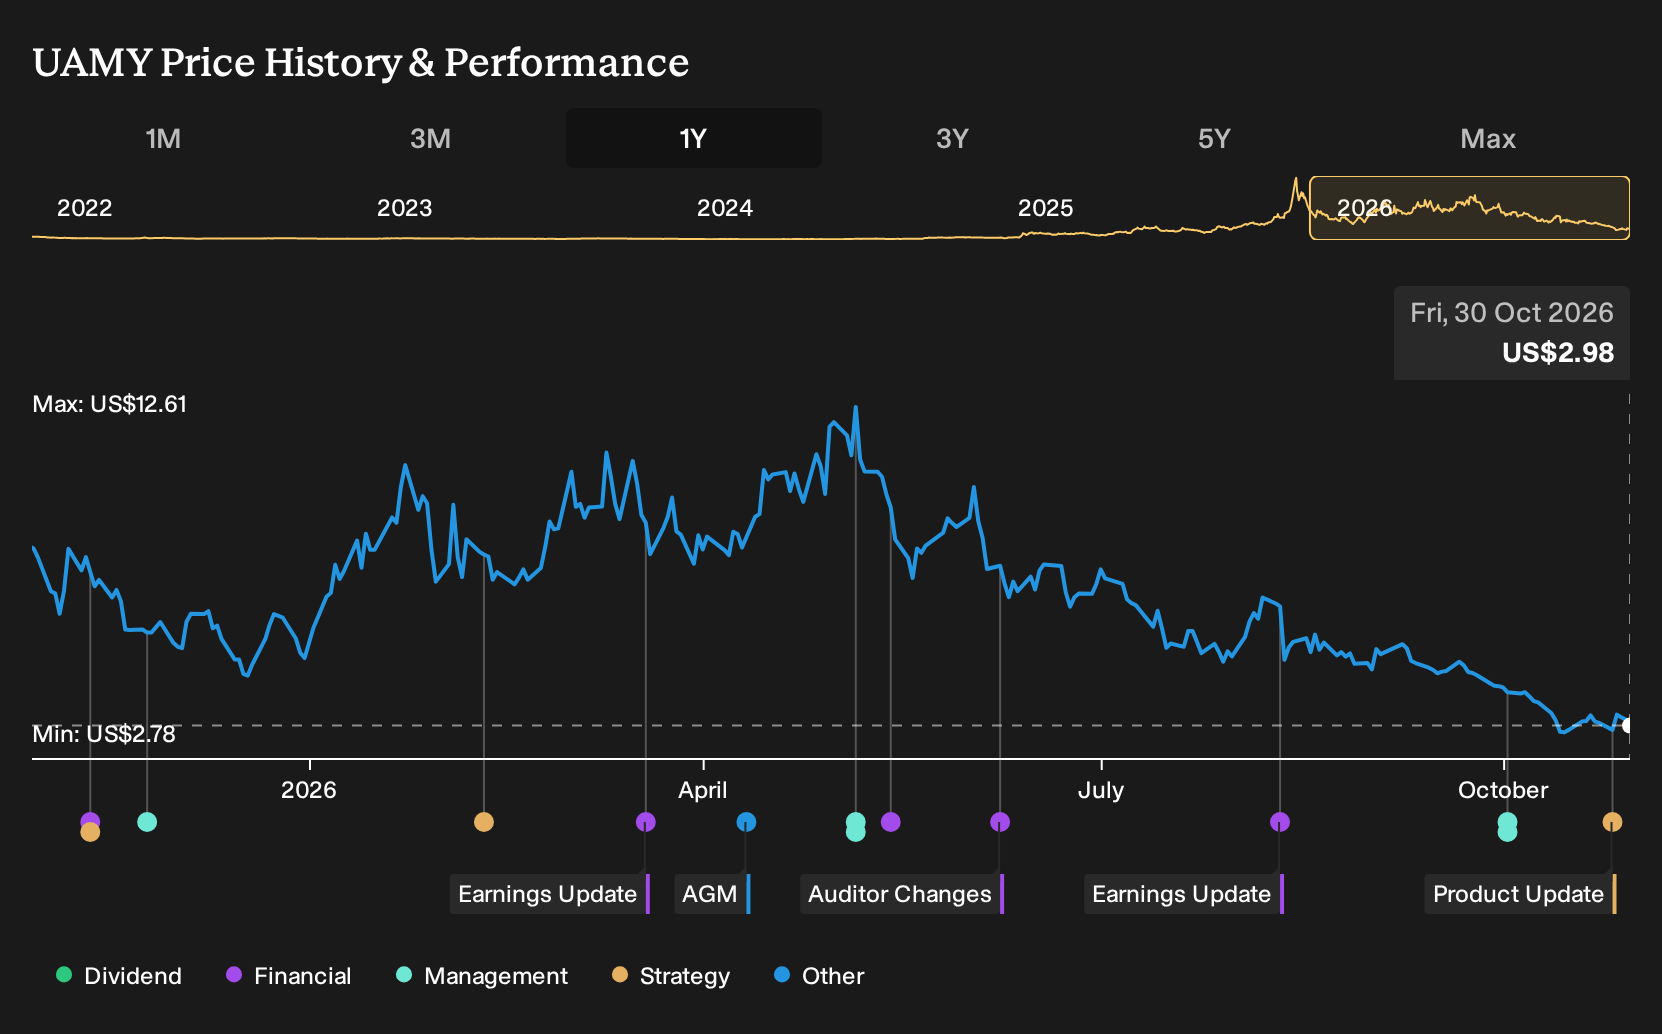The height and width of the screenshot is (1034, 1662).
Task: Click the 2025 label in the overview strip
Action: click(x=1046, y=208)
